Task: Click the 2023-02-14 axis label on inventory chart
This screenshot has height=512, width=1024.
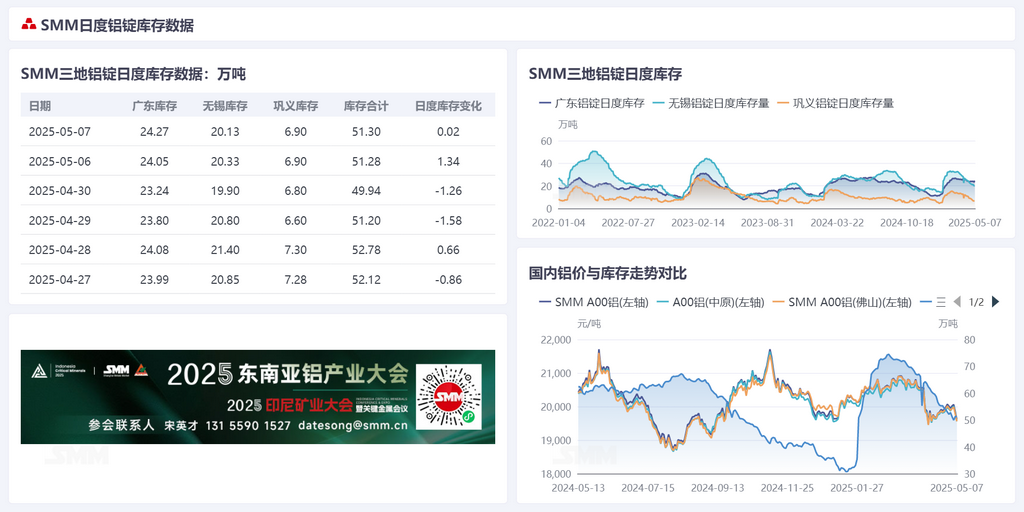Action: (x=700, y=222)
